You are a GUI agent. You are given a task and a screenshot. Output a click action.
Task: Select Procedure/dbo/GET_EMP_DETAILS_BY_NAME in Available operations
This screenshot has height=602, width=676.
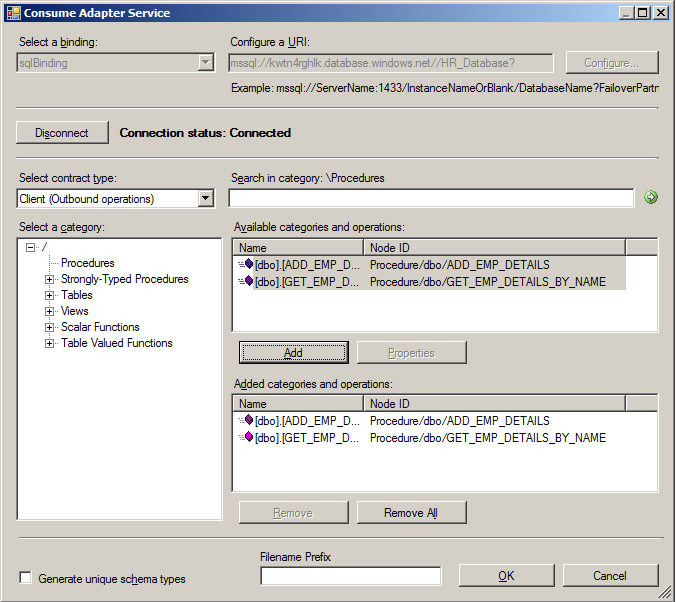coord(488,282)
